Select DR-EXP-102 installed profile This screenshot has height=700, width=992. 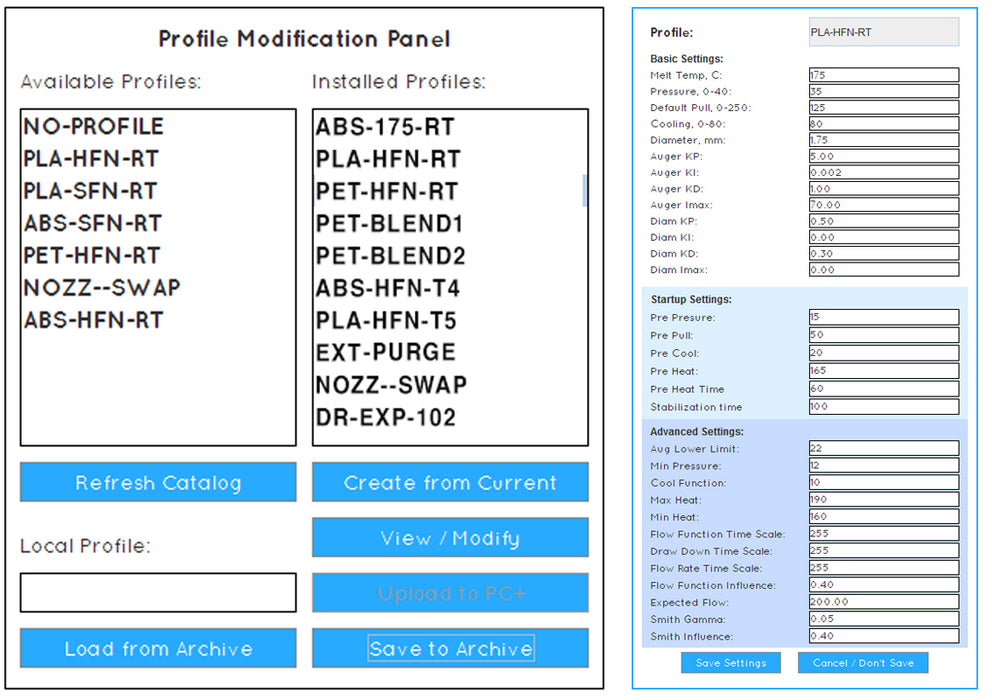[386, 418]
